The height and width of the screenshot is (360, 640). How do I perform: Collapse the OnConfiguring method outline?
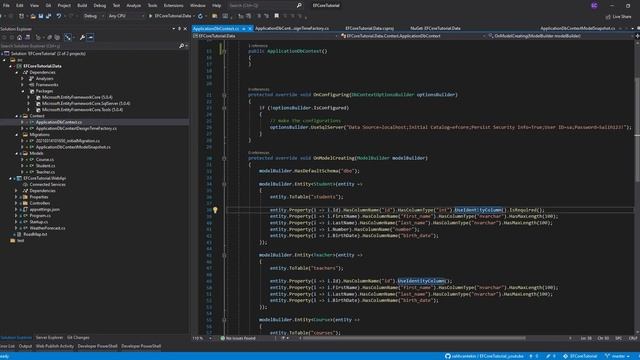(224, 95)
